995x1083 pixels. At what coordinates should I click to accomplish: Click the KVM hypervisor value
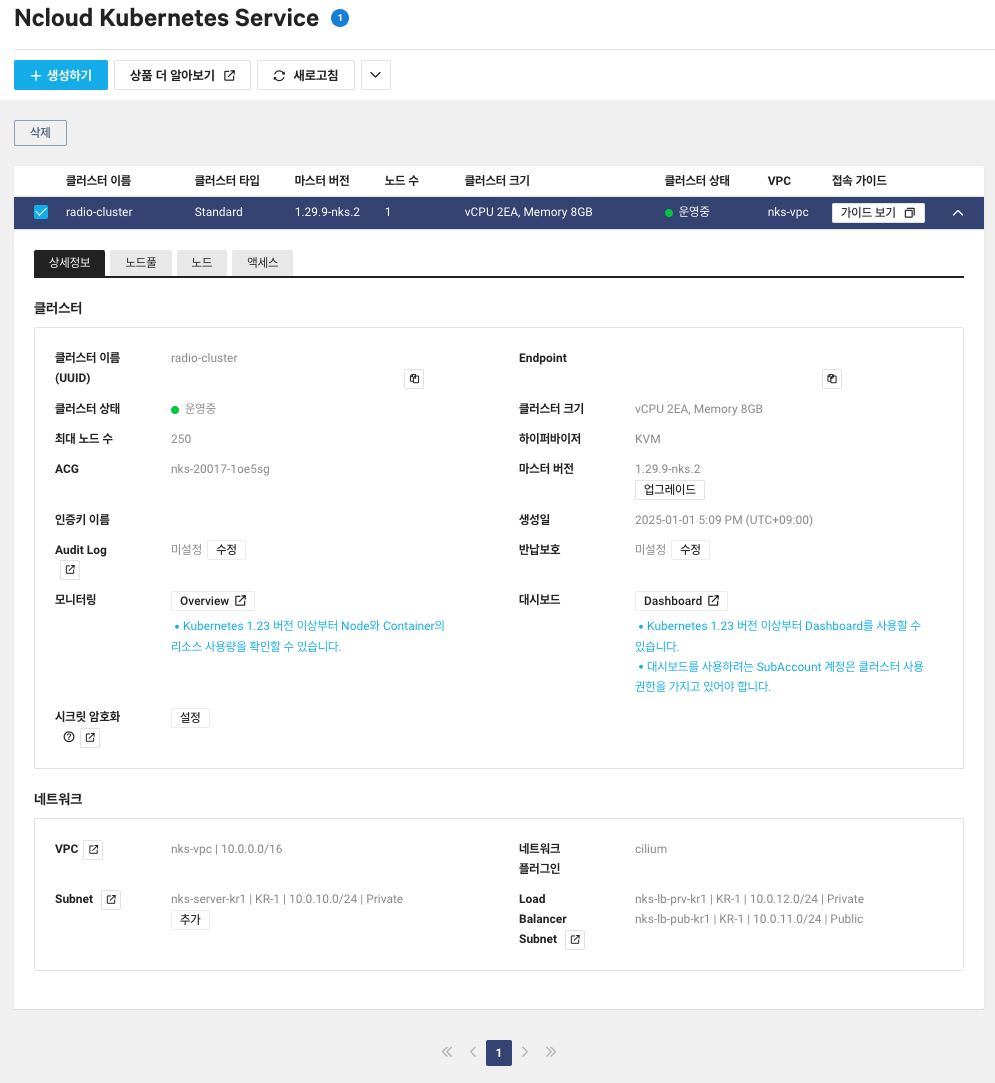pyautogui.click(x=648, y=439)
